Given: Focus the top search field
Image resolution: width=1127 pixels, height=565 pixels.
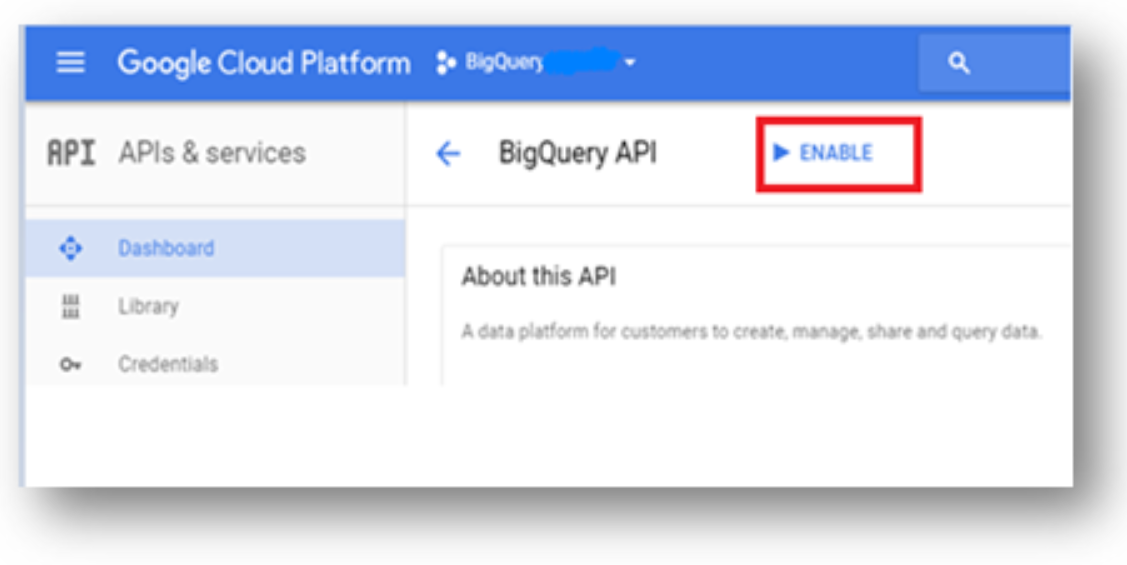Looking at the screenshot, I should (994, 63).
